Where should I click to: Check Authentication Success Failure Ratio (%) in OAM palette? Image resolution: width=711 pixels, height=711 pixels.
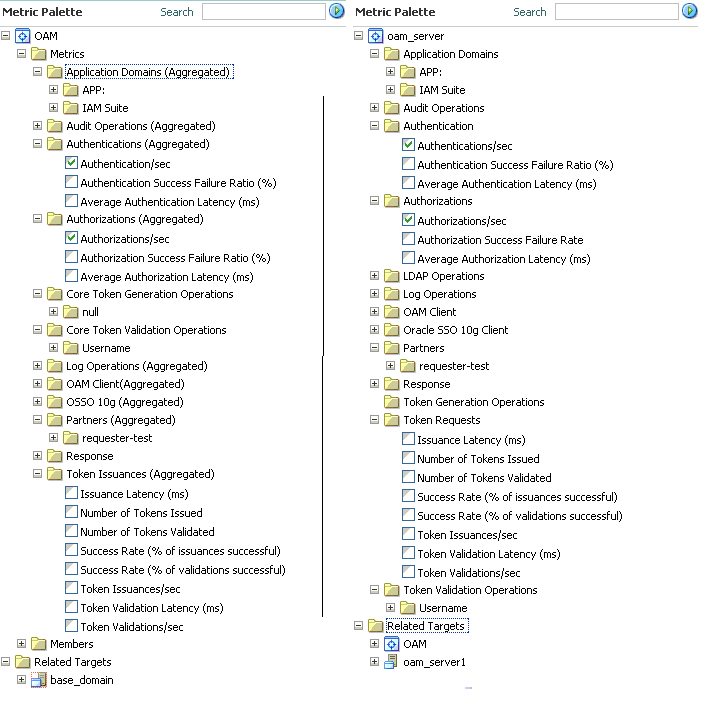tap(71, 182)
